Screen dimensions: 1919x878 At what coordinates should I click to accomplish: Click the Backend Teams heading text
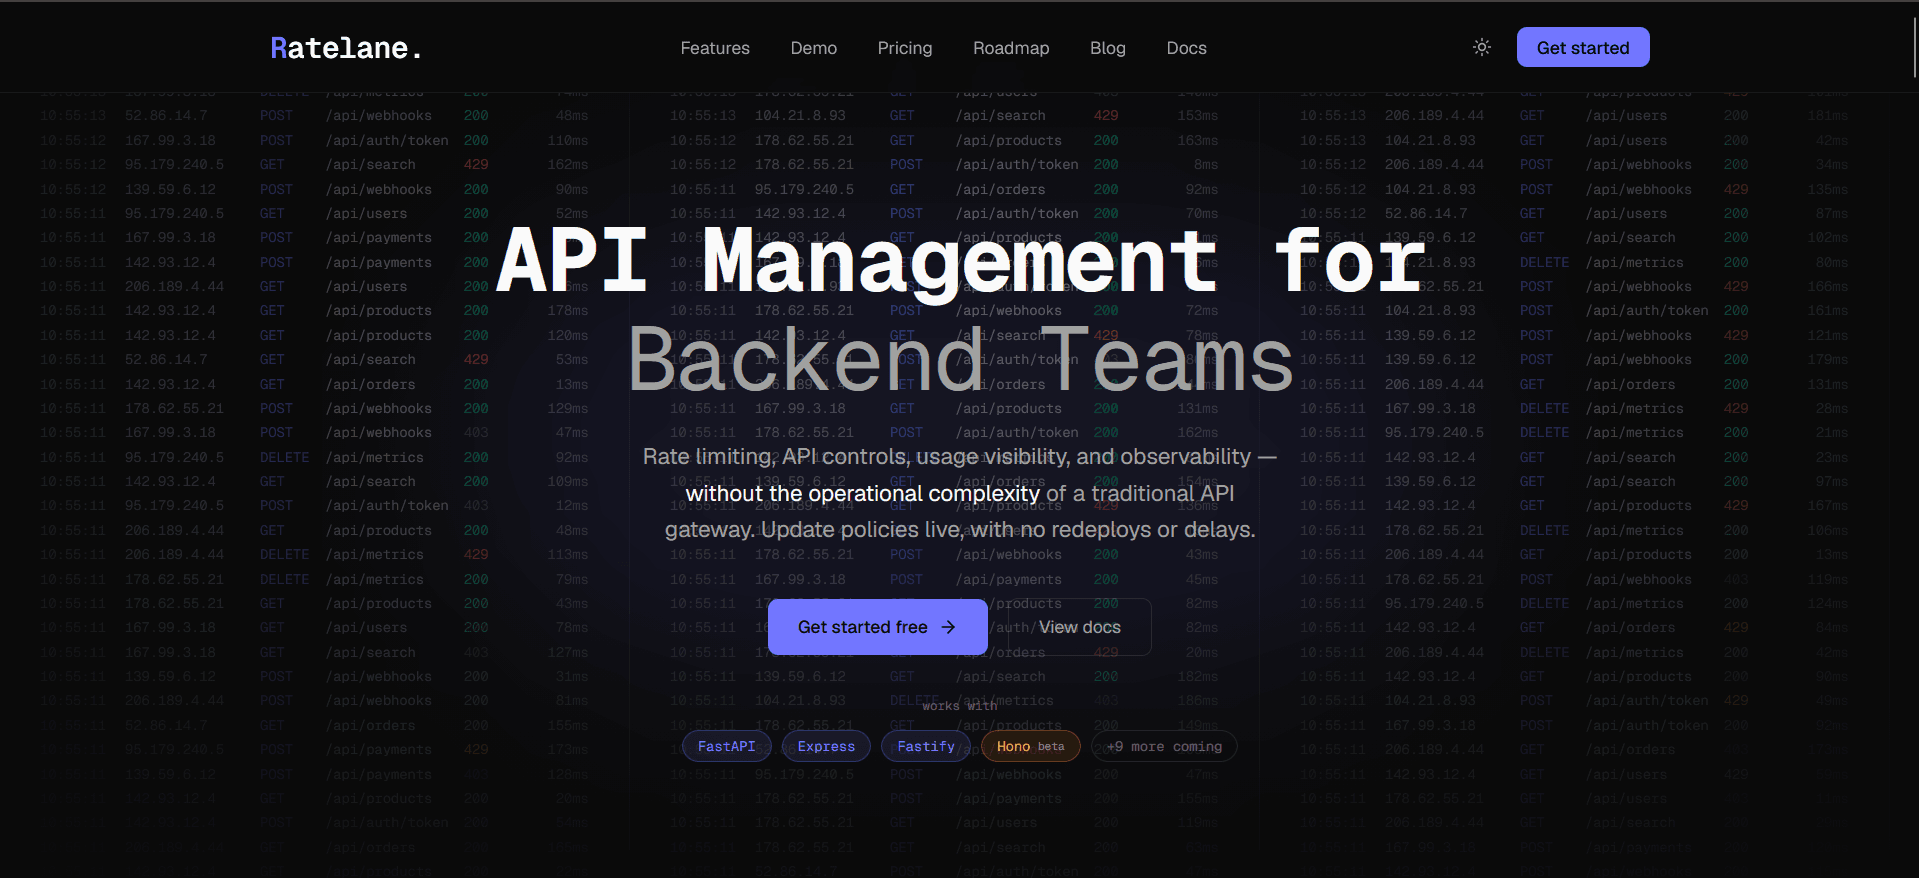click(x=960, y=360)
